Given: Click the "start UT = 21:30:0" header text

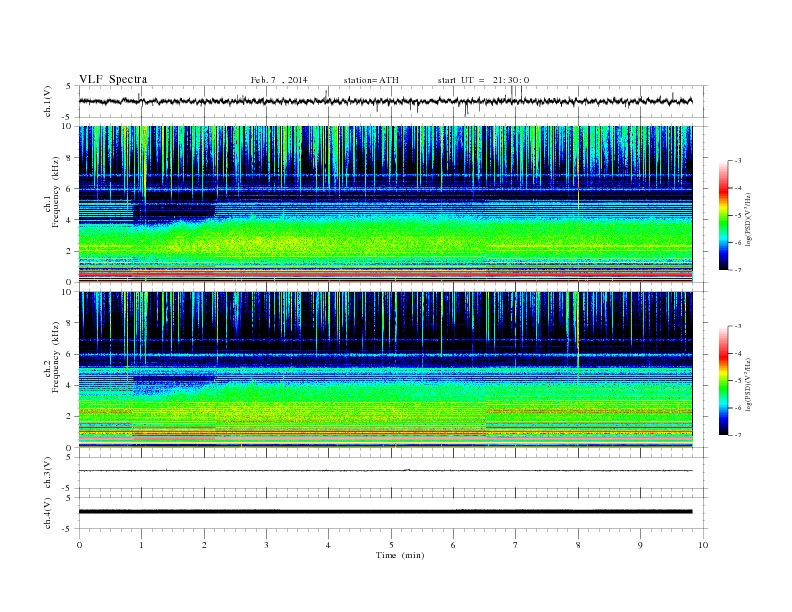Looking at the screenshot, I should pyautogui.click(x=483, y=80).
